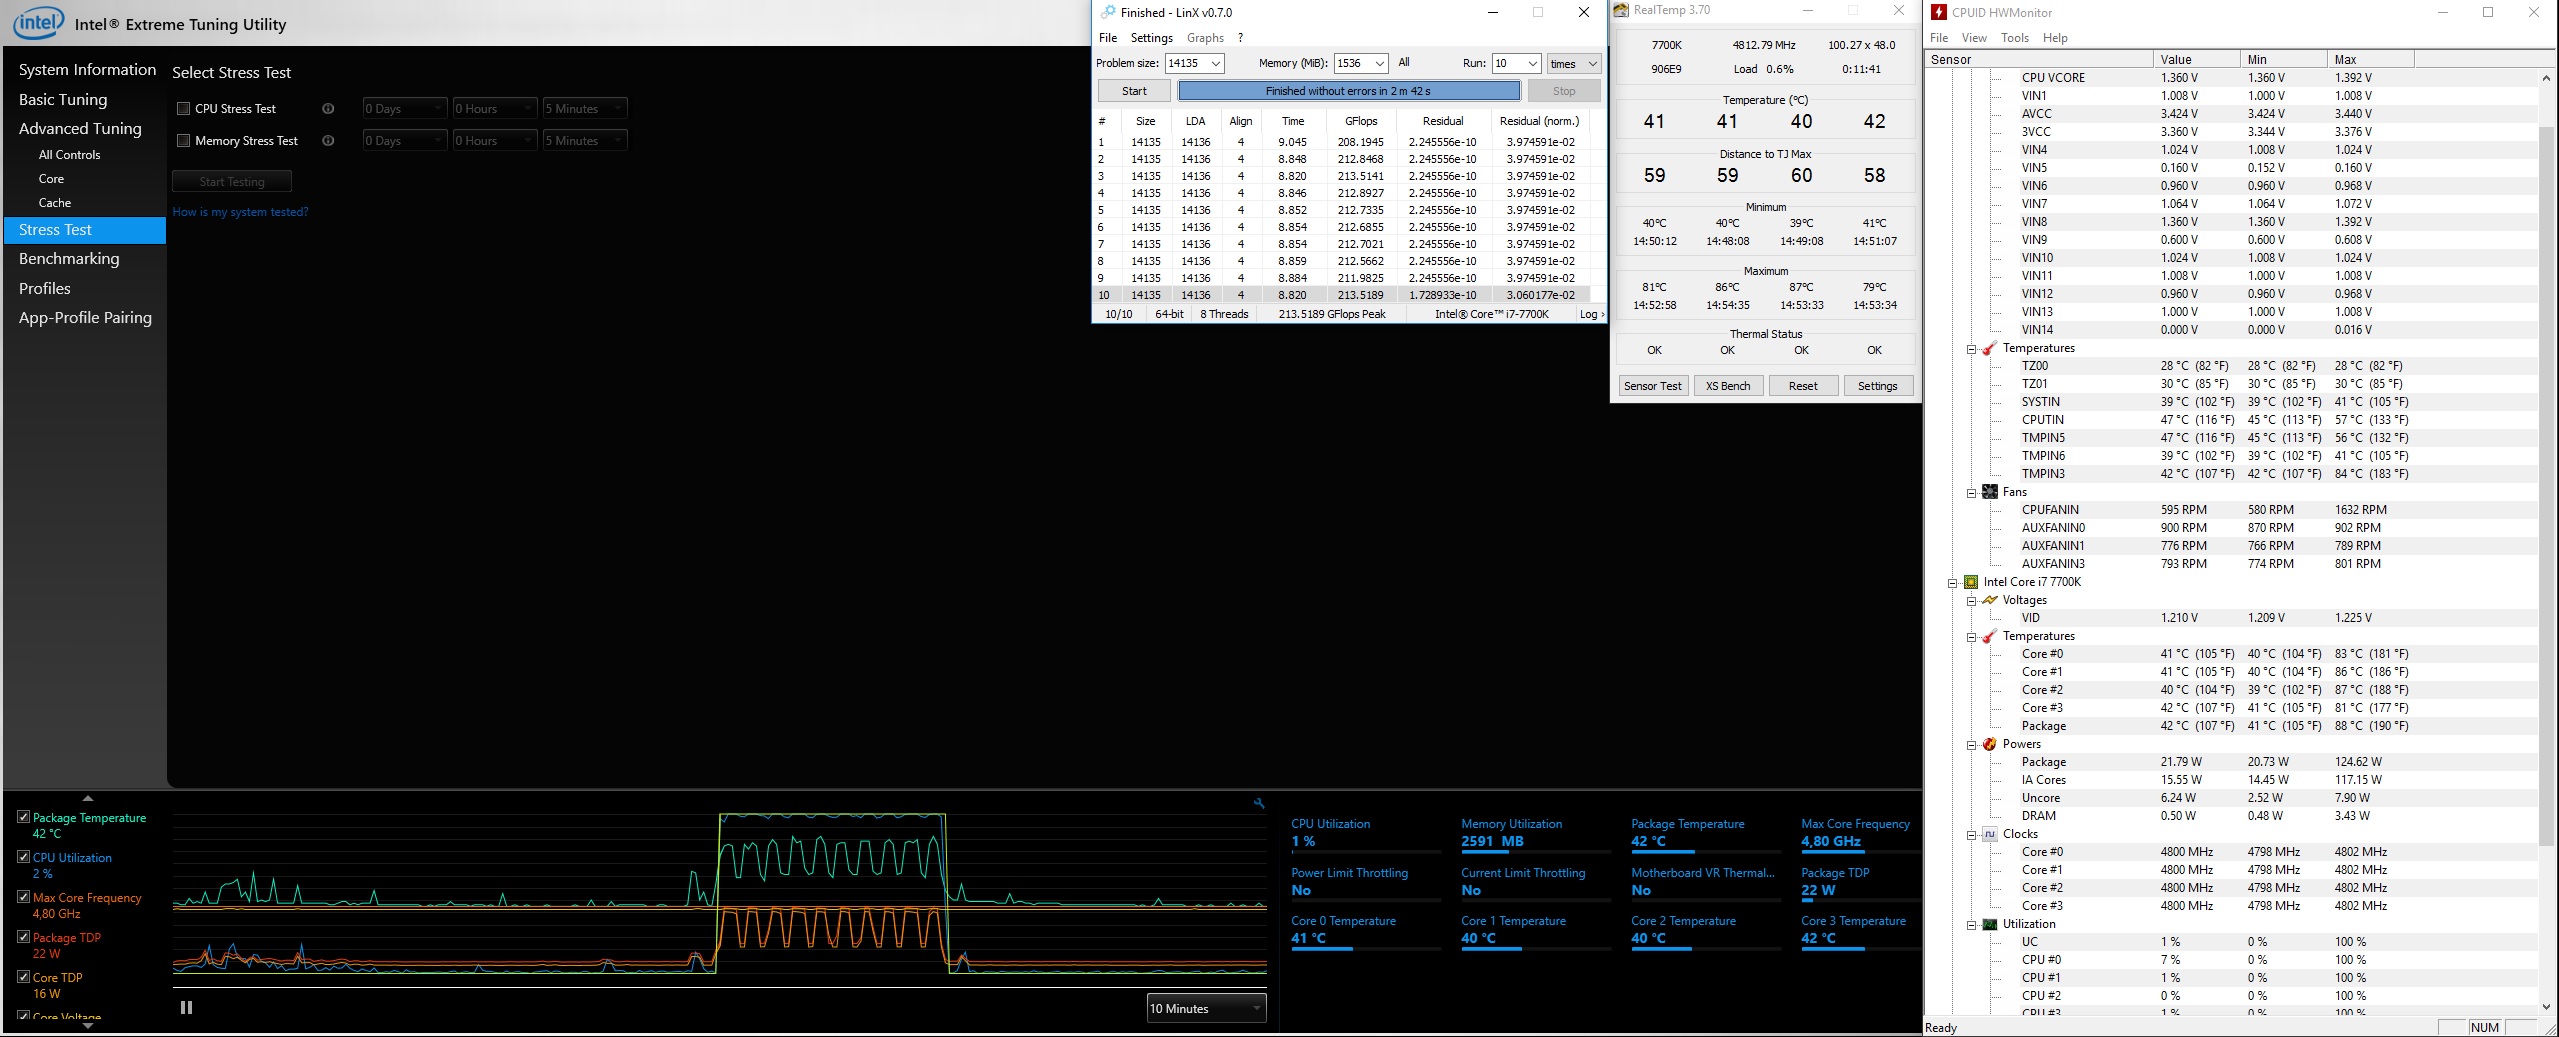Click the Voltages category icon under Core i7 7700K
Viewport: 2559px width, 1037px height.
[x=1989, y=600]
